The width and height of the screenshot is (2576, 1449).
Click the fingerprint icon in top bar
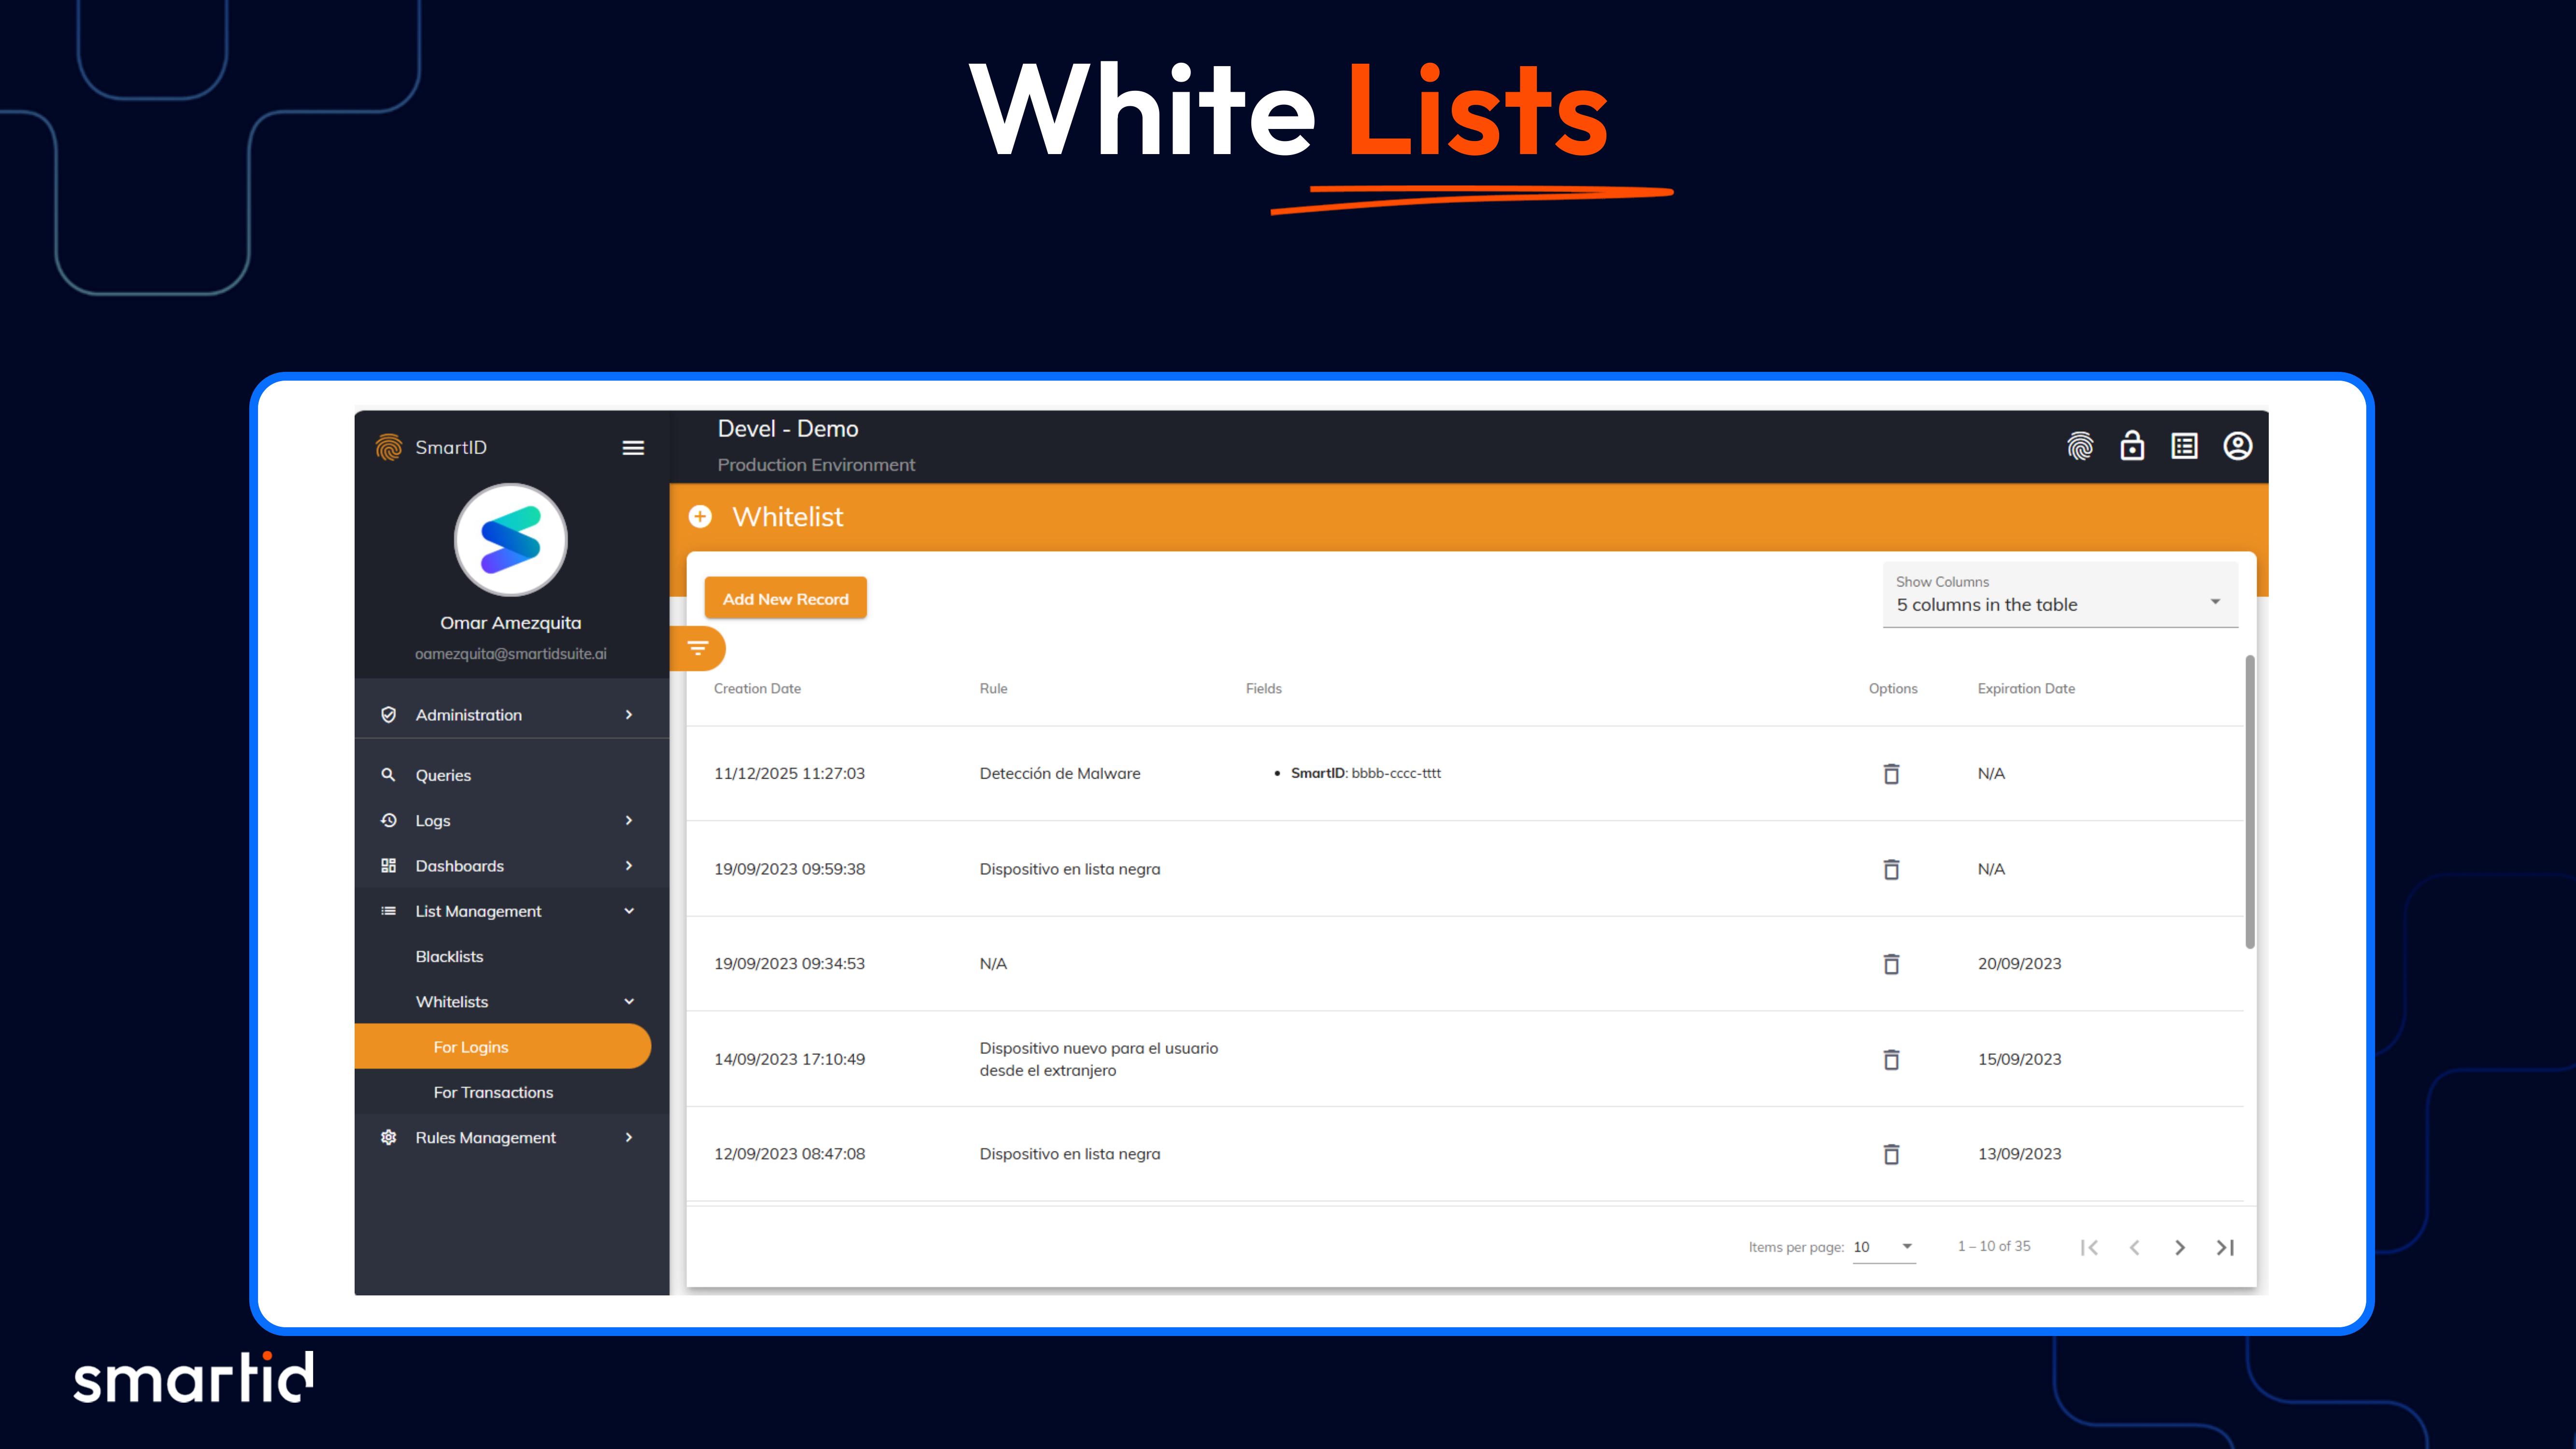coord(2080,446)
